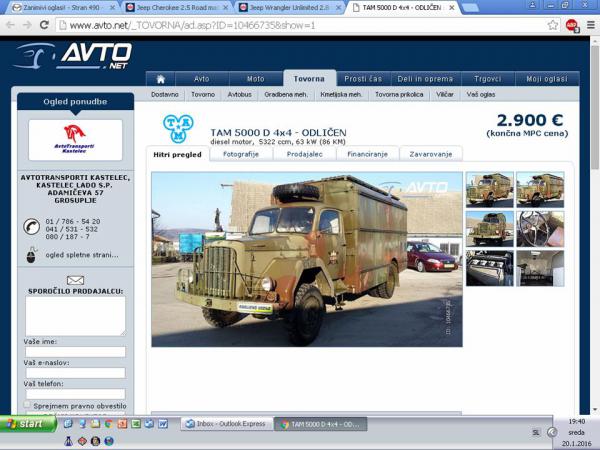This screenshot has height=450, width=600.
Task: Click the AdBlock extension icon
Action: [572, 25]
